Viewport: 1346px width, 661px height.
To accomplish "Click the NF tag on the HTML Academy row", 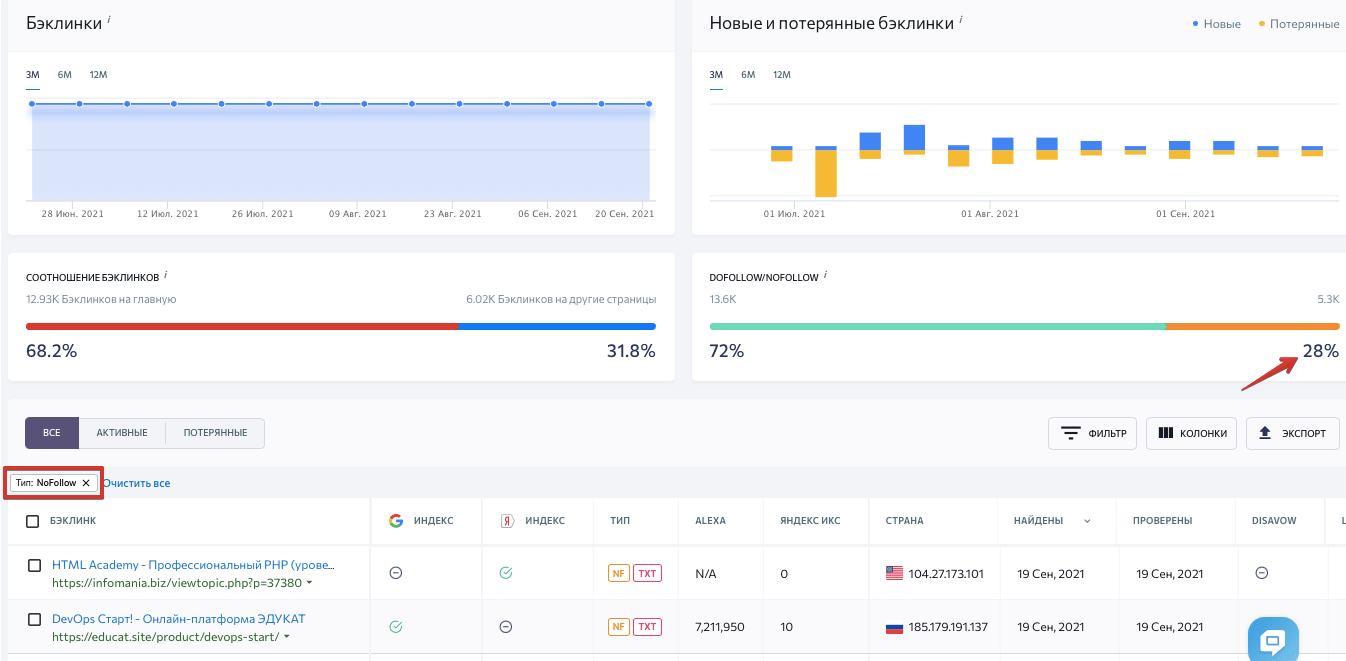I will (619, 574).
